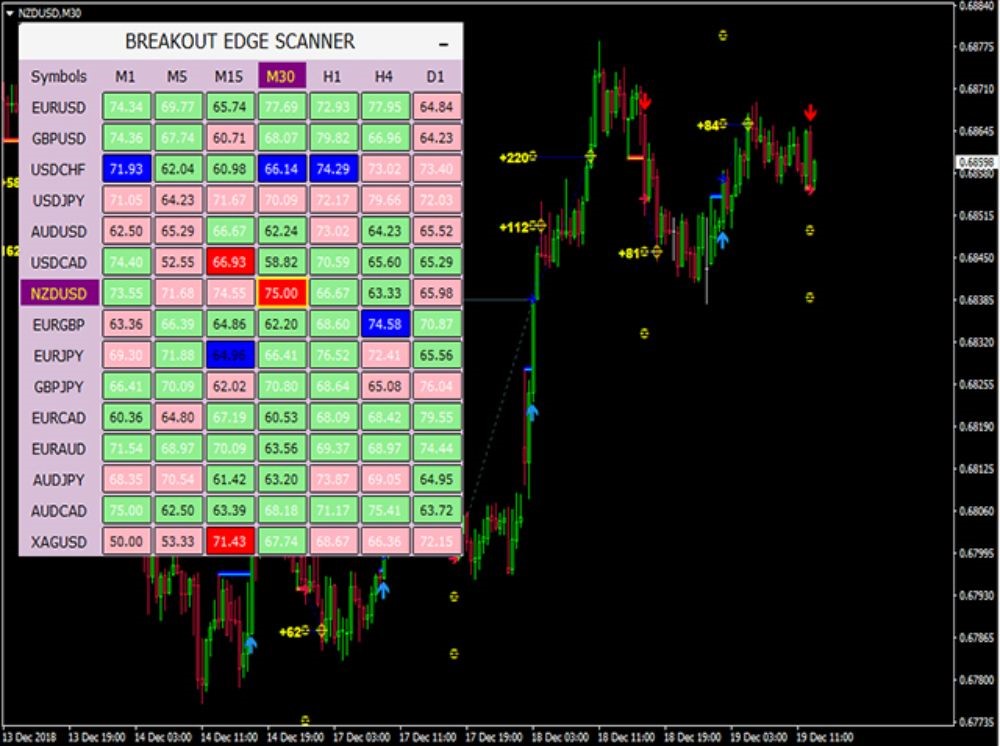
Task: Click the red sell arrow above the latest candles
Action: tap(809, 112)
